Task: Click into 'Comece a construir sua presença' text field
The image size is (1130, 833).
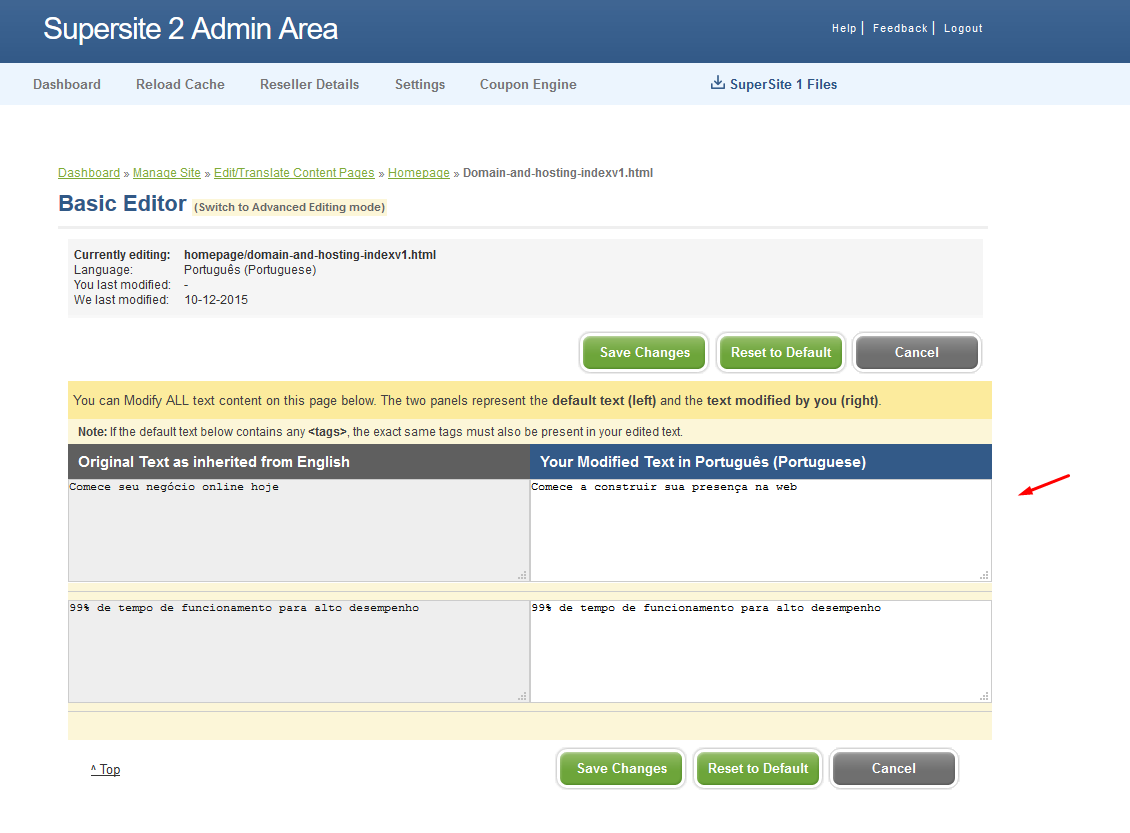Action: pyautogui.click(x=760, y=530)
